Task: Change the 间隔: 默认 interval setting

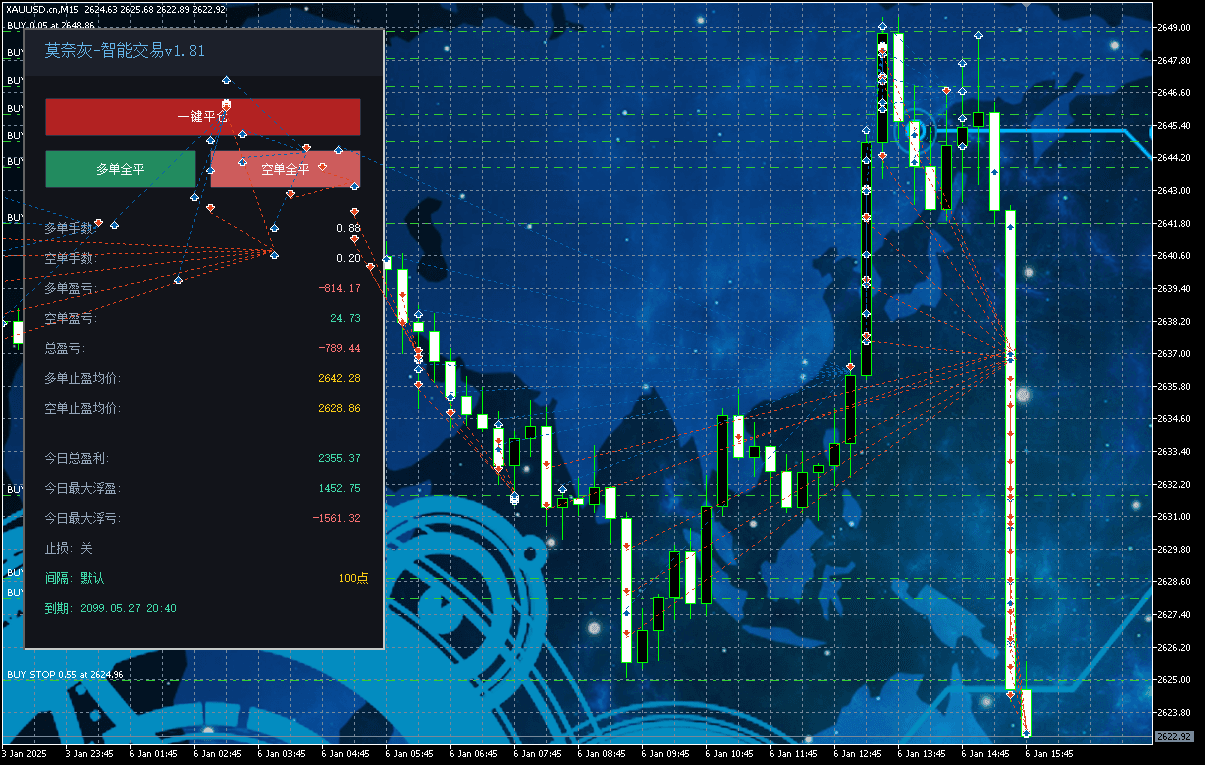Action: tap(74, 578)
